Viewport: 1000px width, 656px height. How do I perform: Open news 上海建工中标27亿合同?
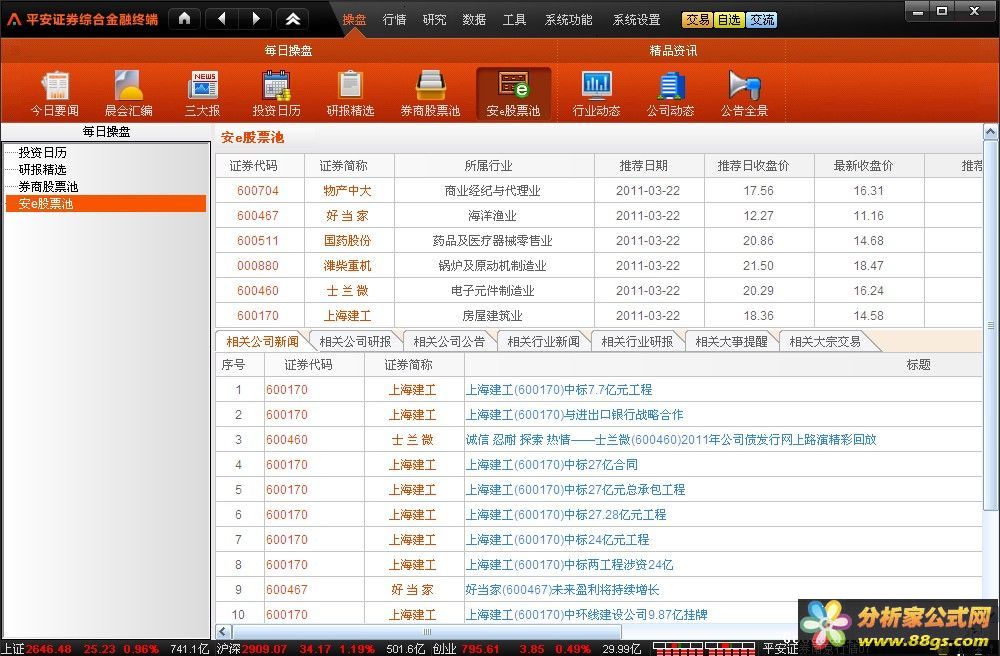point(552,465)
